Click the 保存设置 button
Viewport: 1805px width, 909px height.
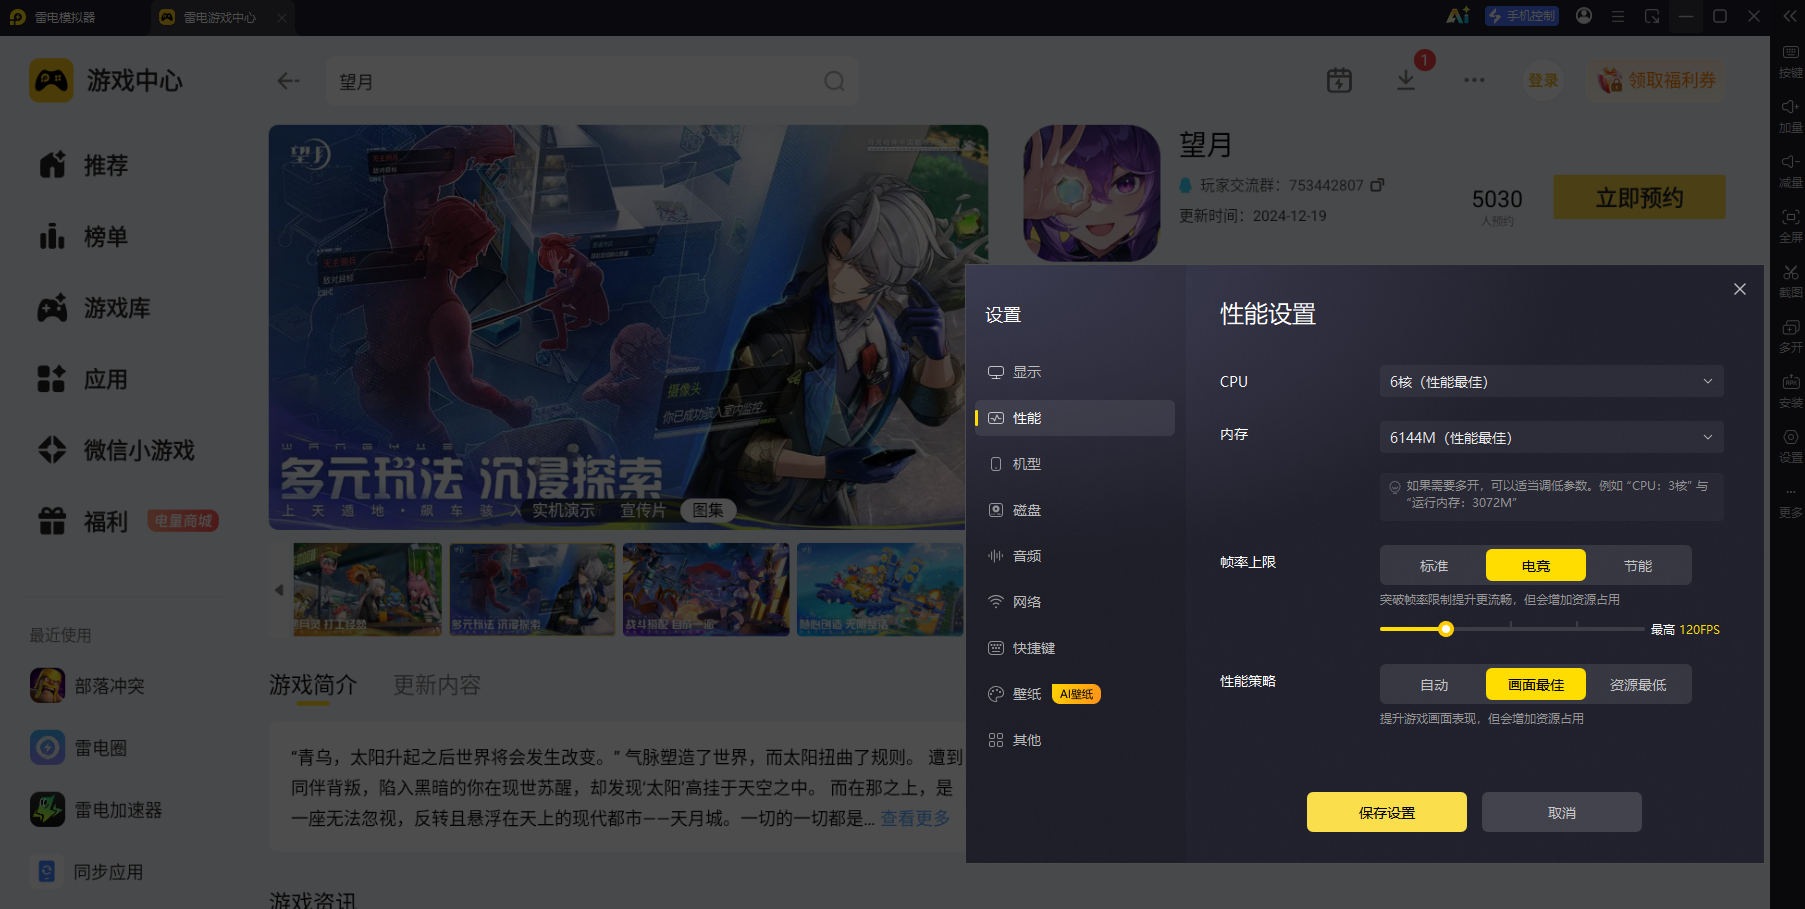[x=1387, y=812]
